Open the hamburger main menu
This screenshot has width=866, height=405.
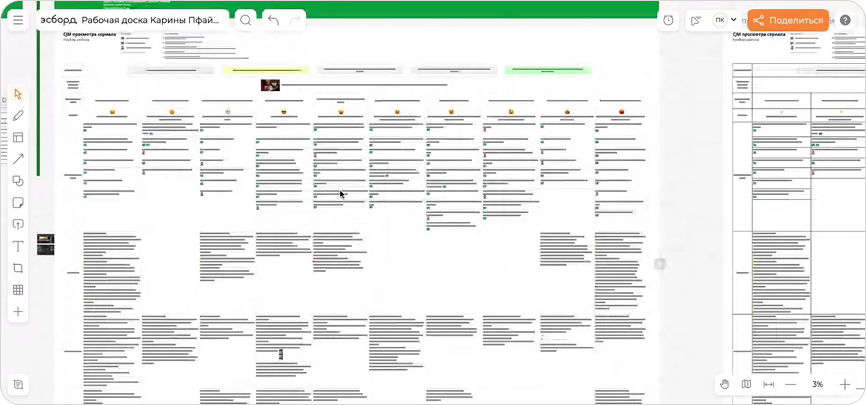[x=18, y=20]
